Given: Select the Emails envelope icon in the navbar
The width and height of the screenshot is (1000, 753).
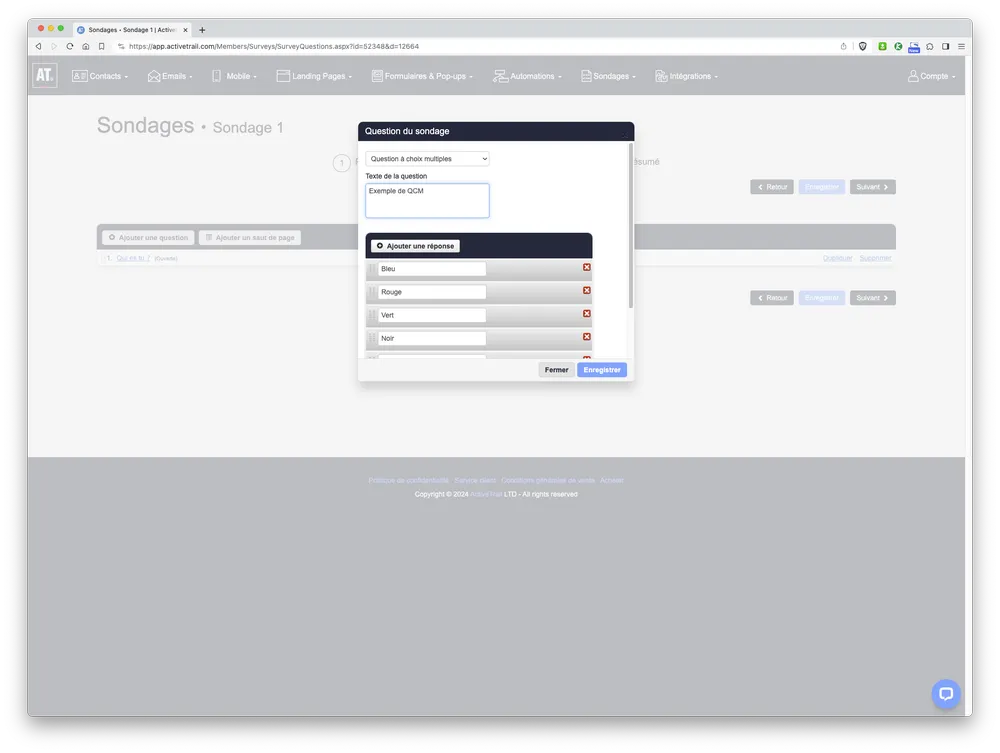Looking at the screenshot, I should (x=152, y=75).
